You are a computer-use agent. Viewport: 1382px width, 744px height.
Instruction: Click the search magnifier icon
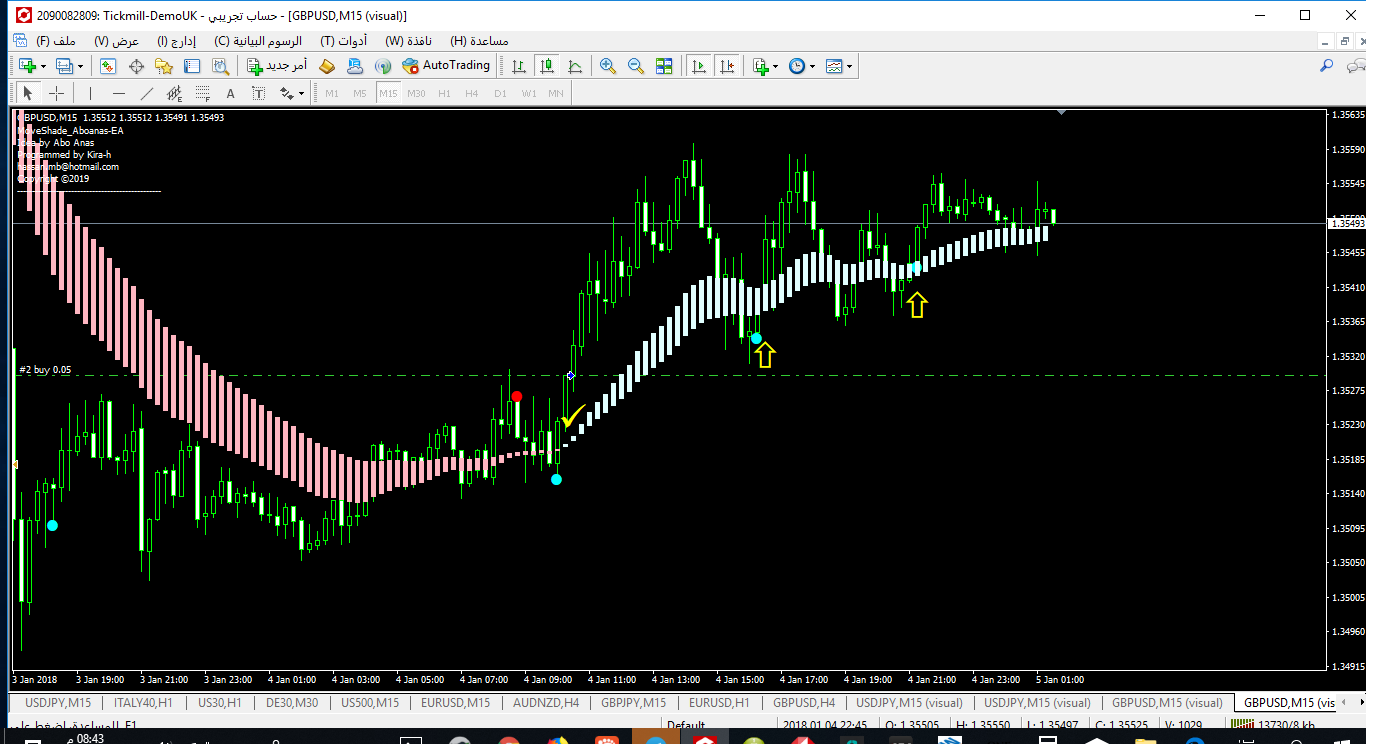1327,66
